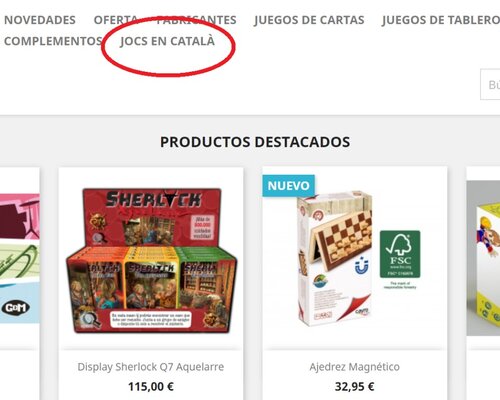This screenshot has width=500, height=400.
Task: Open the partially visible right product card
Action: 483,283
